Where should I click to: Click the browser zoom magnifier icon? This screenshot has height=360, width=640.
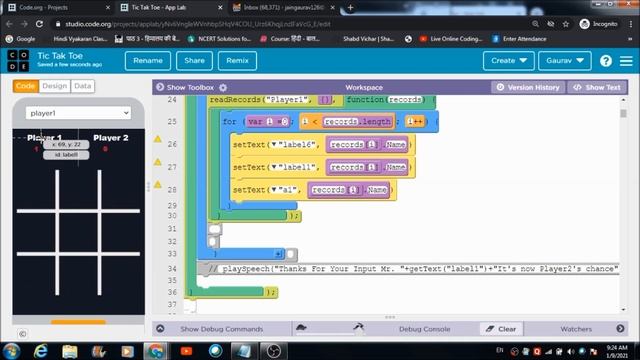click(x=535, y=24)
